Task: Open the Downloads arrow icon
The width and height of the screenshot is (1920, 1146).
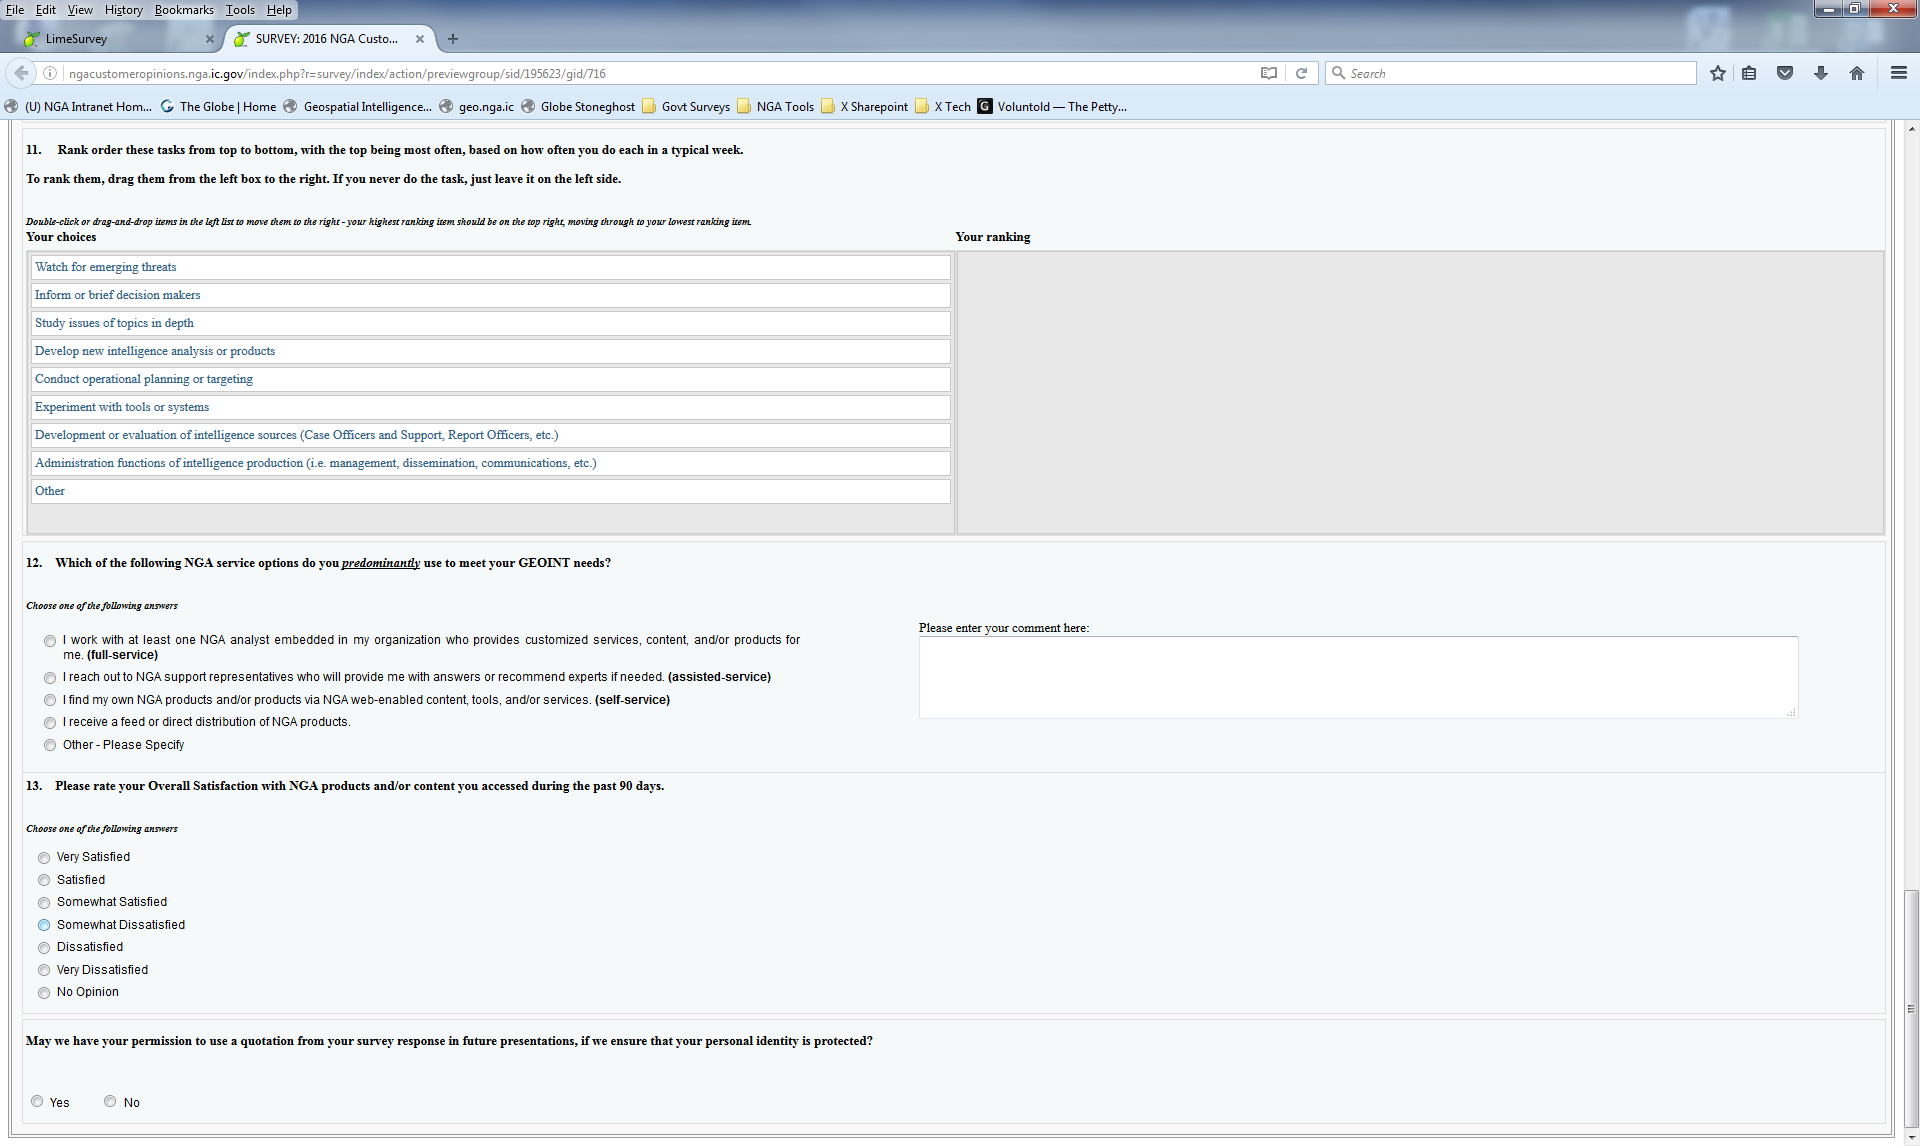Action: point(1820,73)
